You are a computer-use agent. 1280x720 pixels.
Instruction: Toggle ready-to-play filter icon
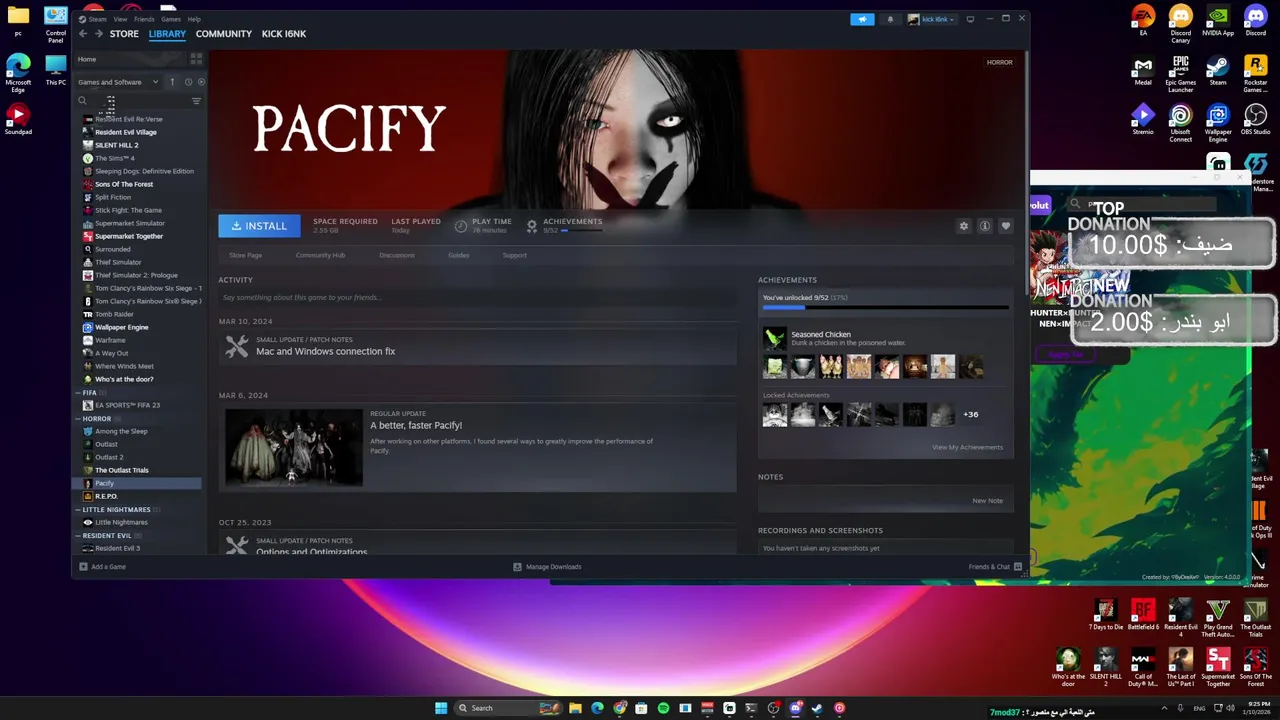pos(201,82)
